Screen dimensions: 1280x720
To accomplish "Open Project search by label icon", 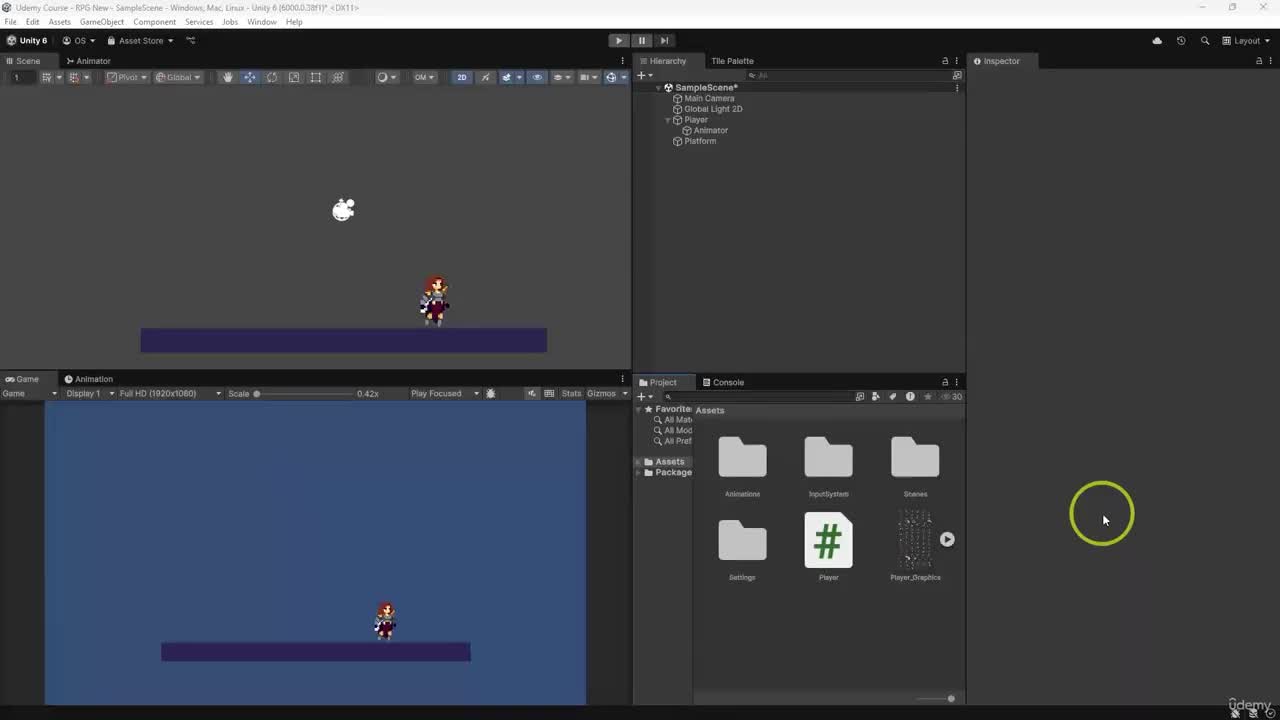I will coord(893,397).
